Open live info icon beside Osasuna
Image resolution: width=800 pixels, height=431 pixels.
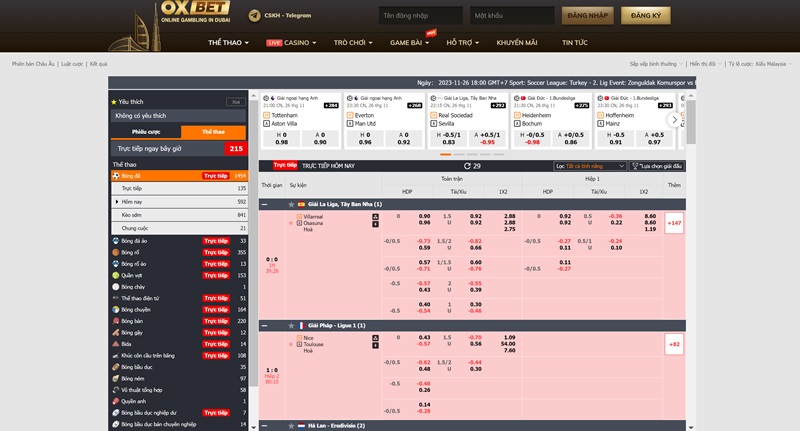(376, 224)
